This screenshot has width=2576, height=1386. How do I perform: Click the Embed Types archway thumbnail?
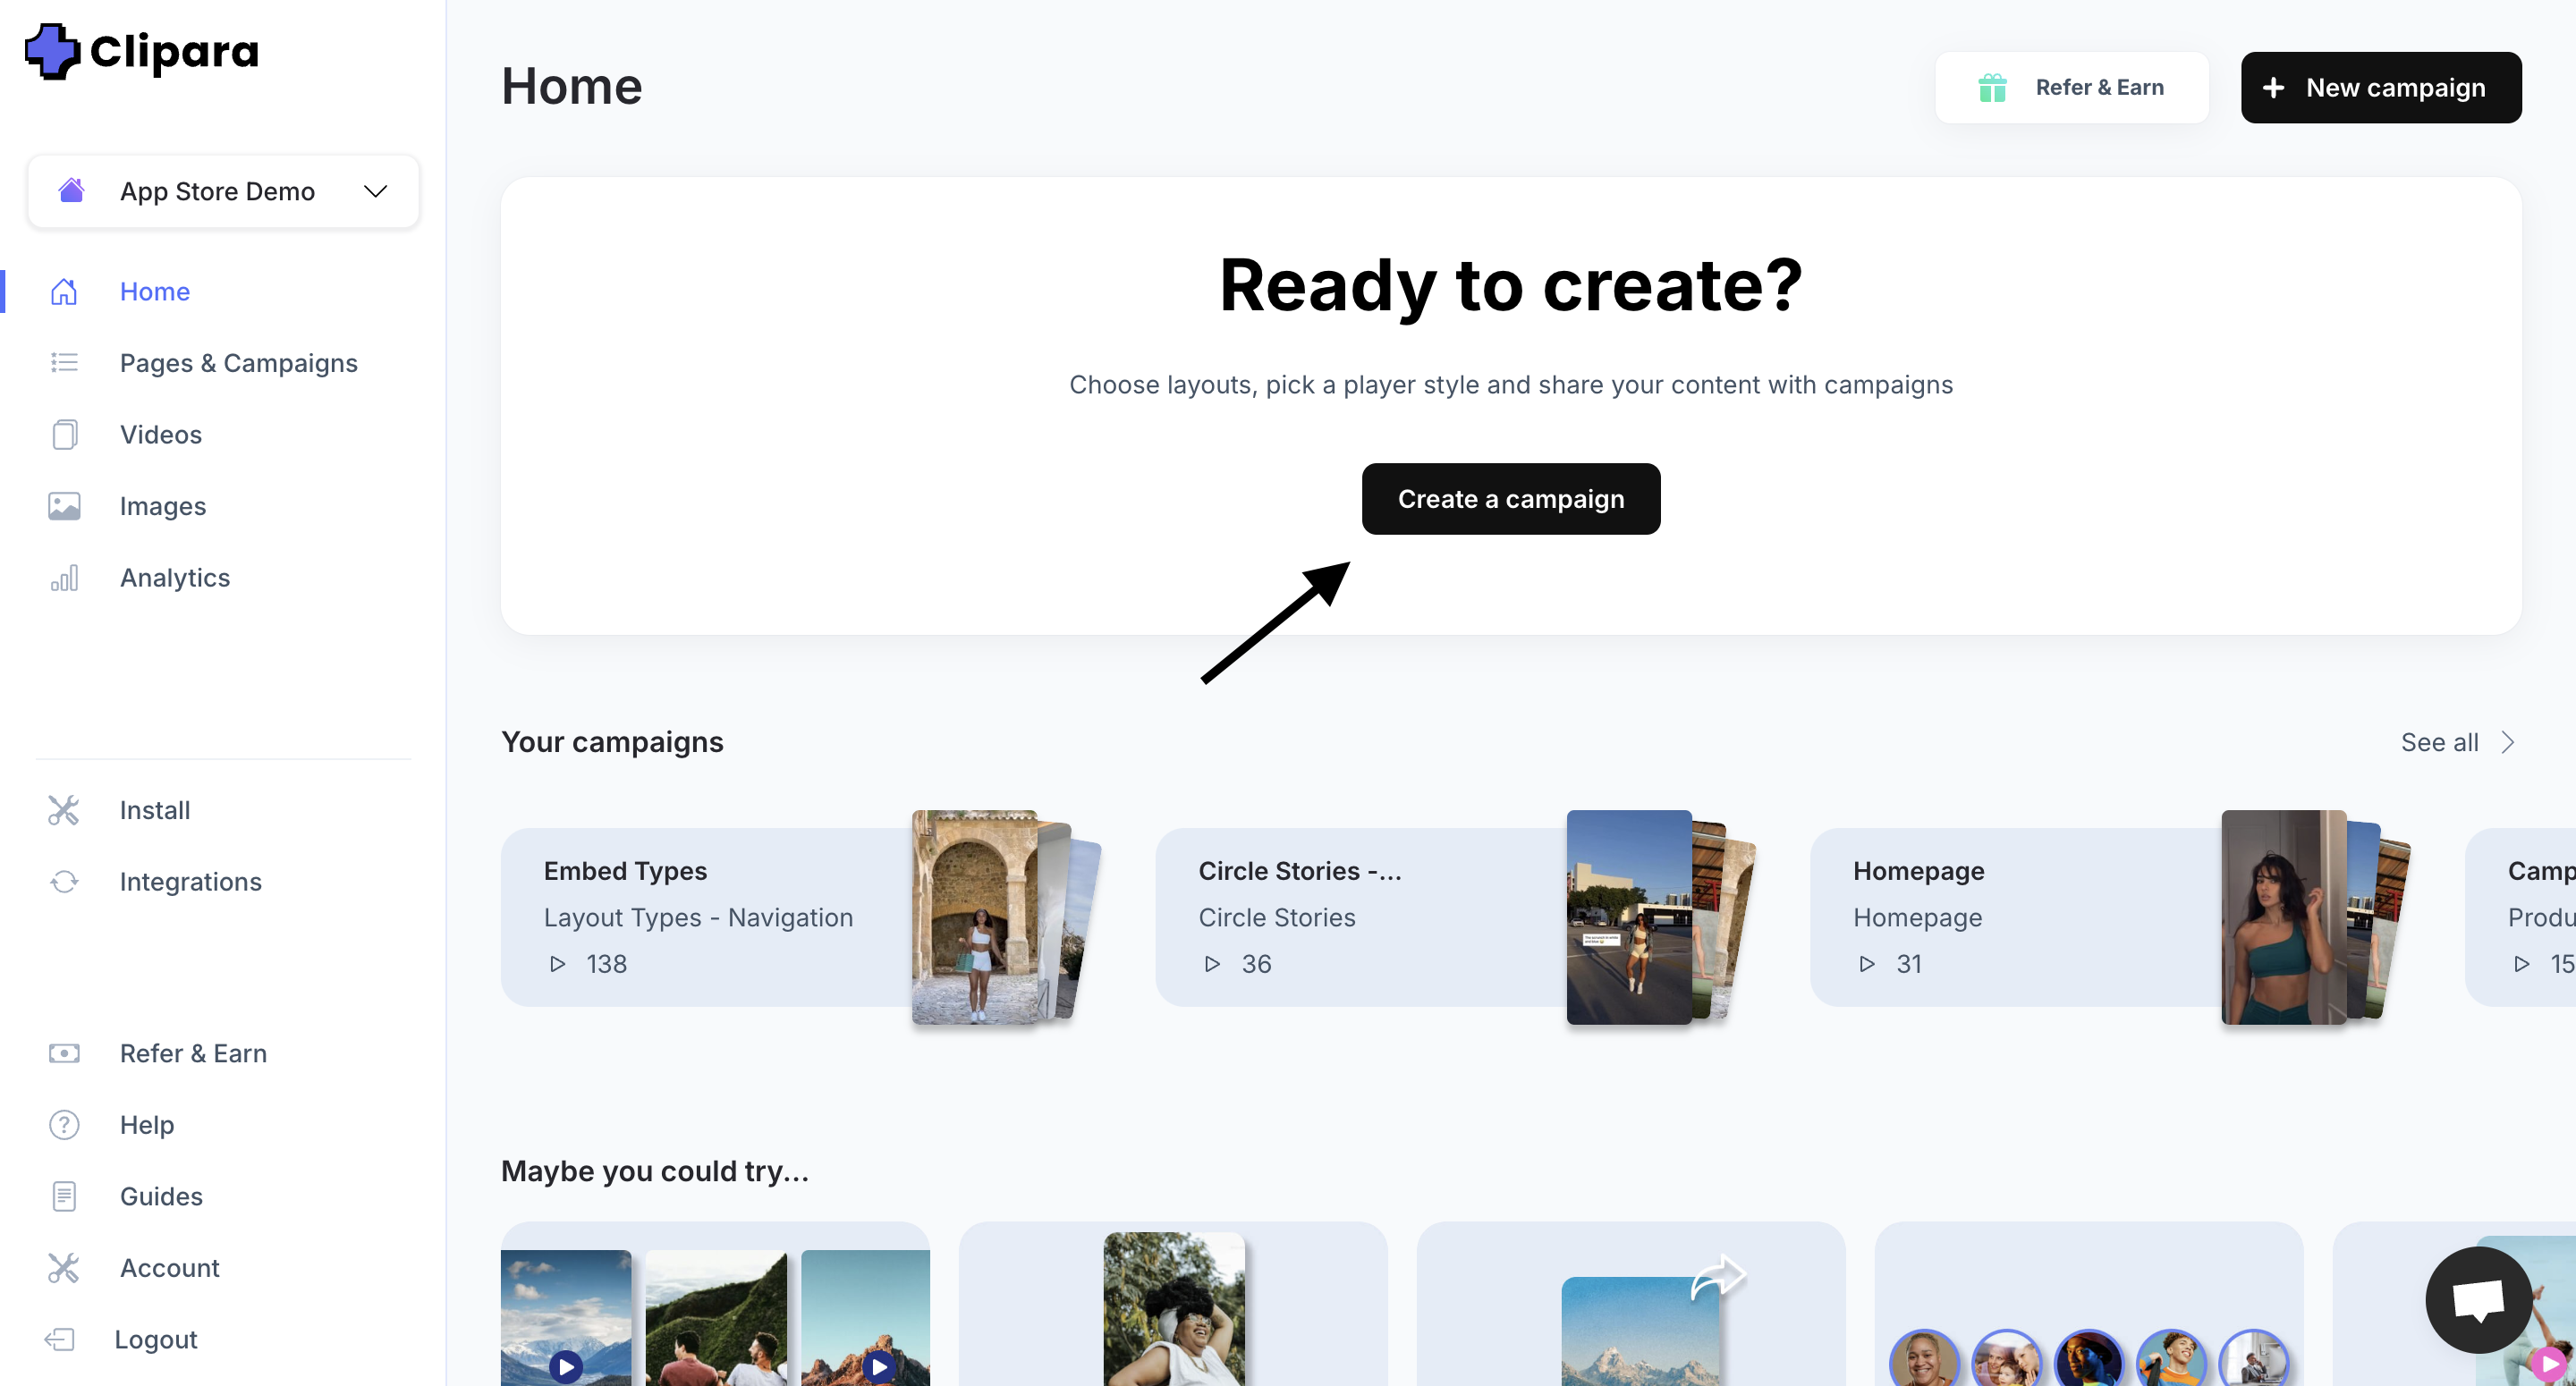point(975,917)
